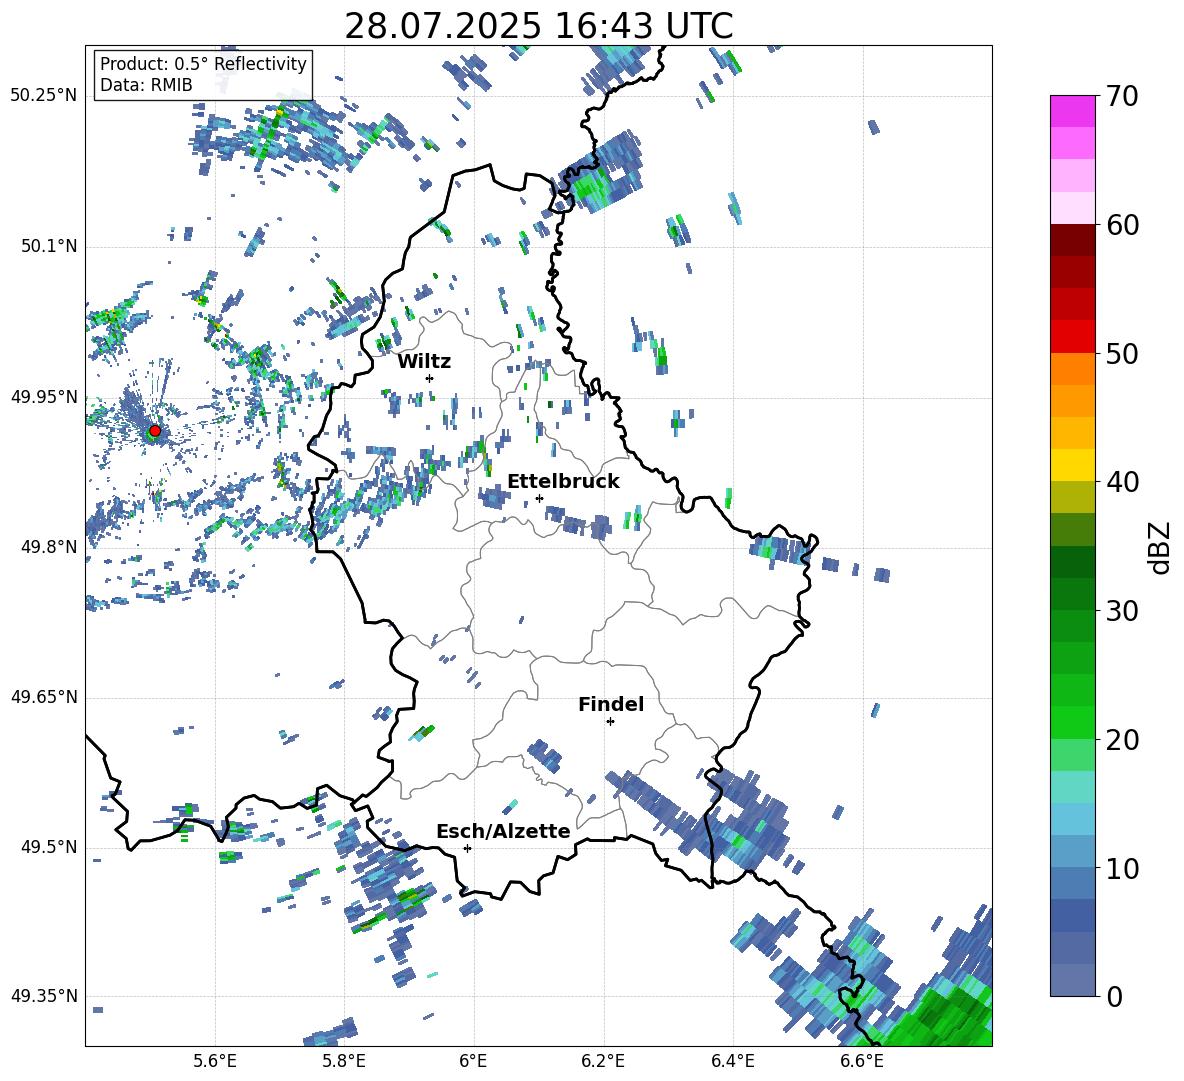
Task: Click the Wiltz station cross marker
Action: (430, 378)
